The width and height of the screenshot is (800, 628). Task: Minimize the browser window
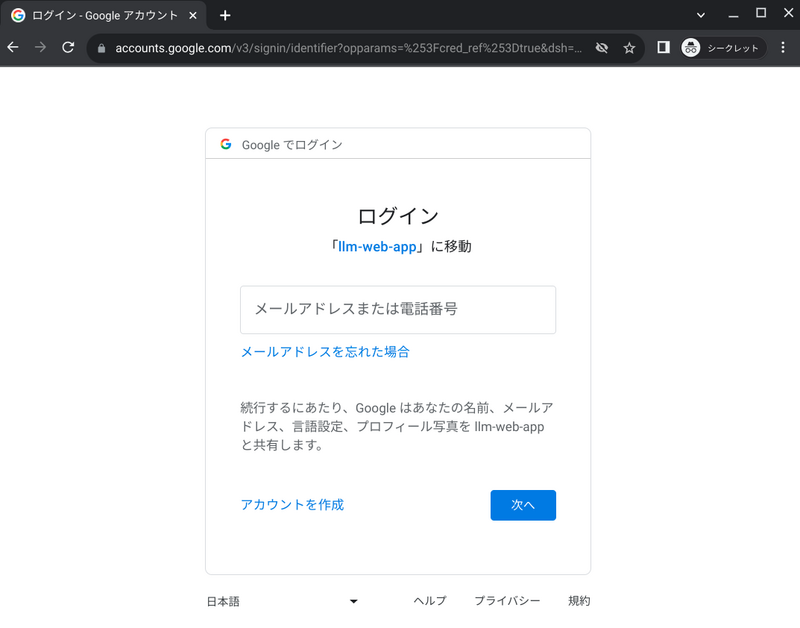[x=733, y=15]
